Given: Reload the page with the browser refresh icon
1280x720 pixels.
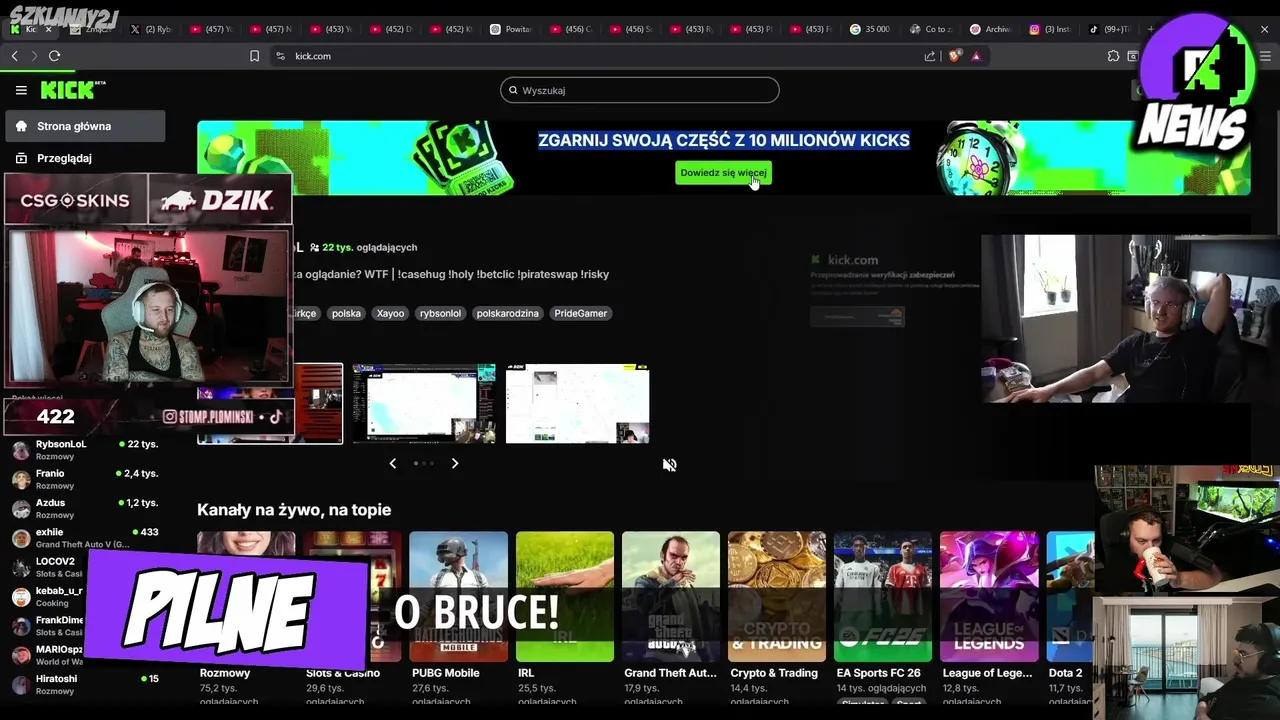Looking at the screenshot, I should (x=54, y=56).
